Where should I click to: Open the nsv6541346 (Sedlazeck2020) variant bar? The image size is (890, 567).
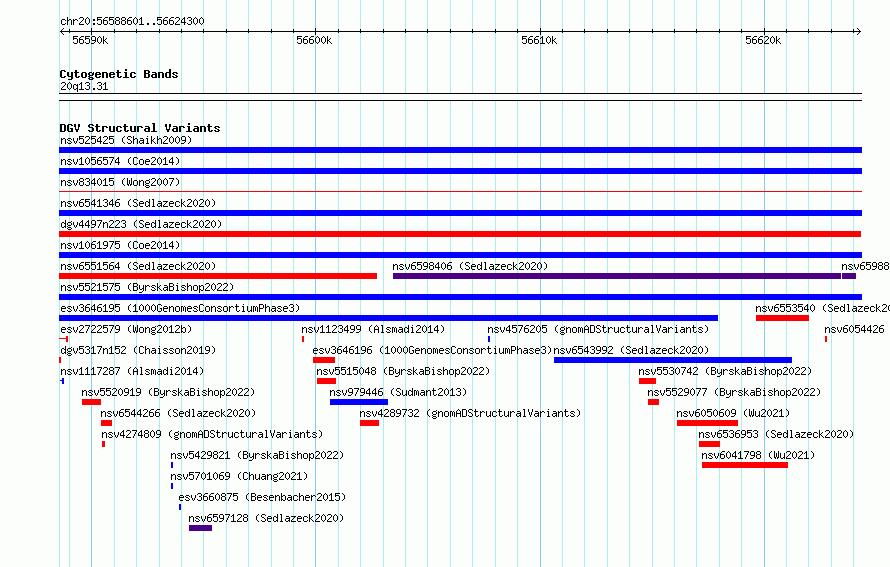pyautogui.click(x=460, y=213)
